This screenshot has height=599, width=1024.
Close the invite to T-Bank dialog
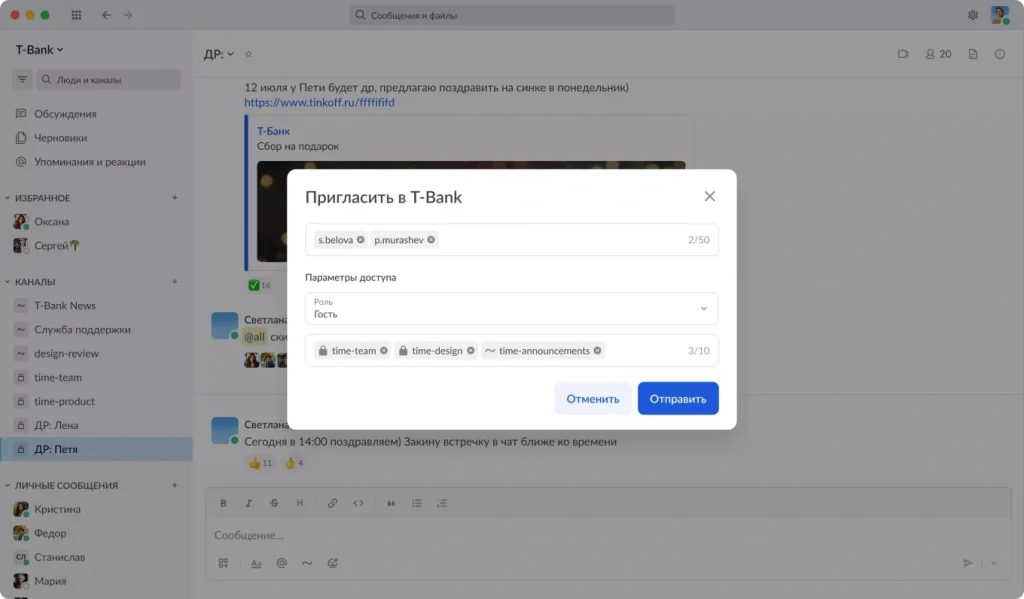pyautogui.click(x=710, y=196)
